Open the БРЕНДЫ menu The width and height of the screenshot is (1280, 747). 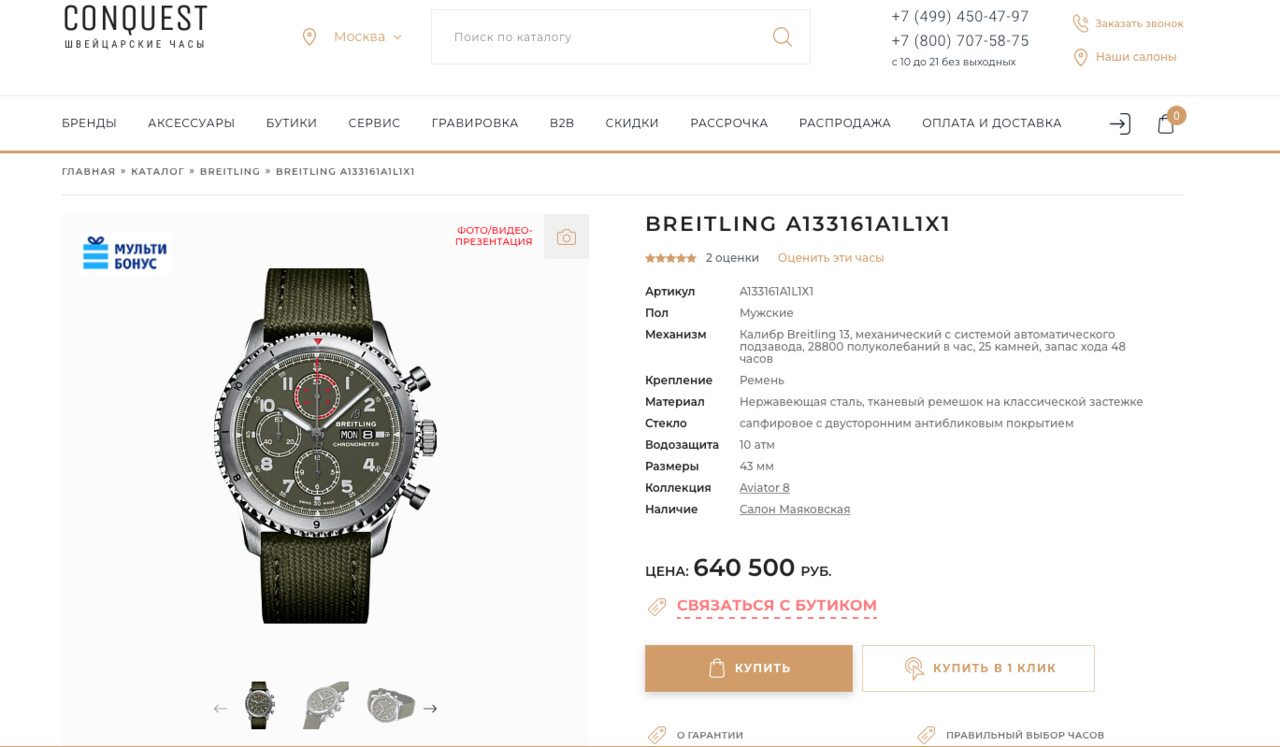[89, 123]
